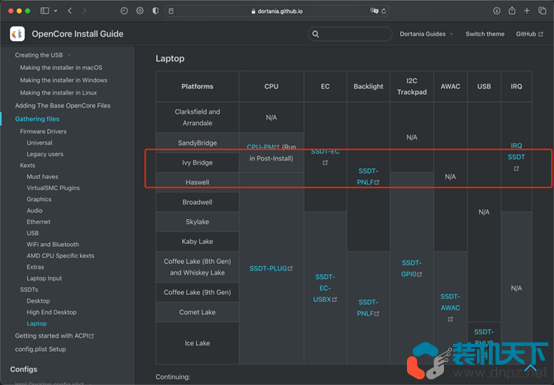Open Graphics sidebar entry

click(39, 199)
